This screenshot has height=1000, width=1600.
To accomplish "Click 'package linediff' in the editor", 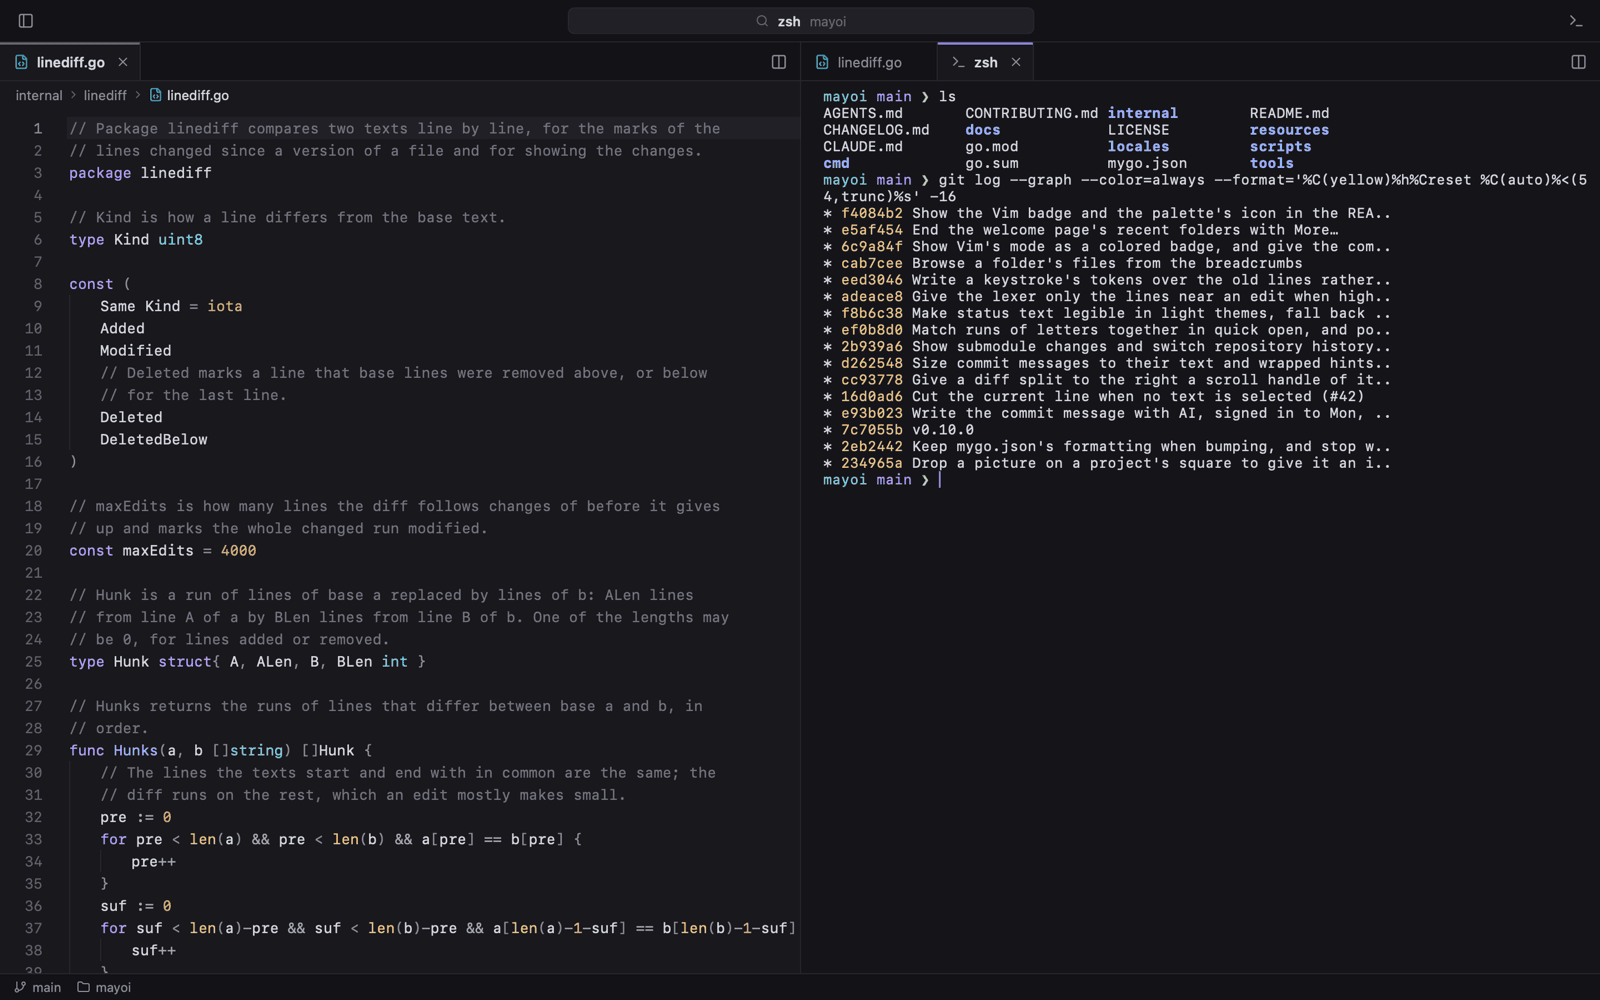I will (140, 173).
